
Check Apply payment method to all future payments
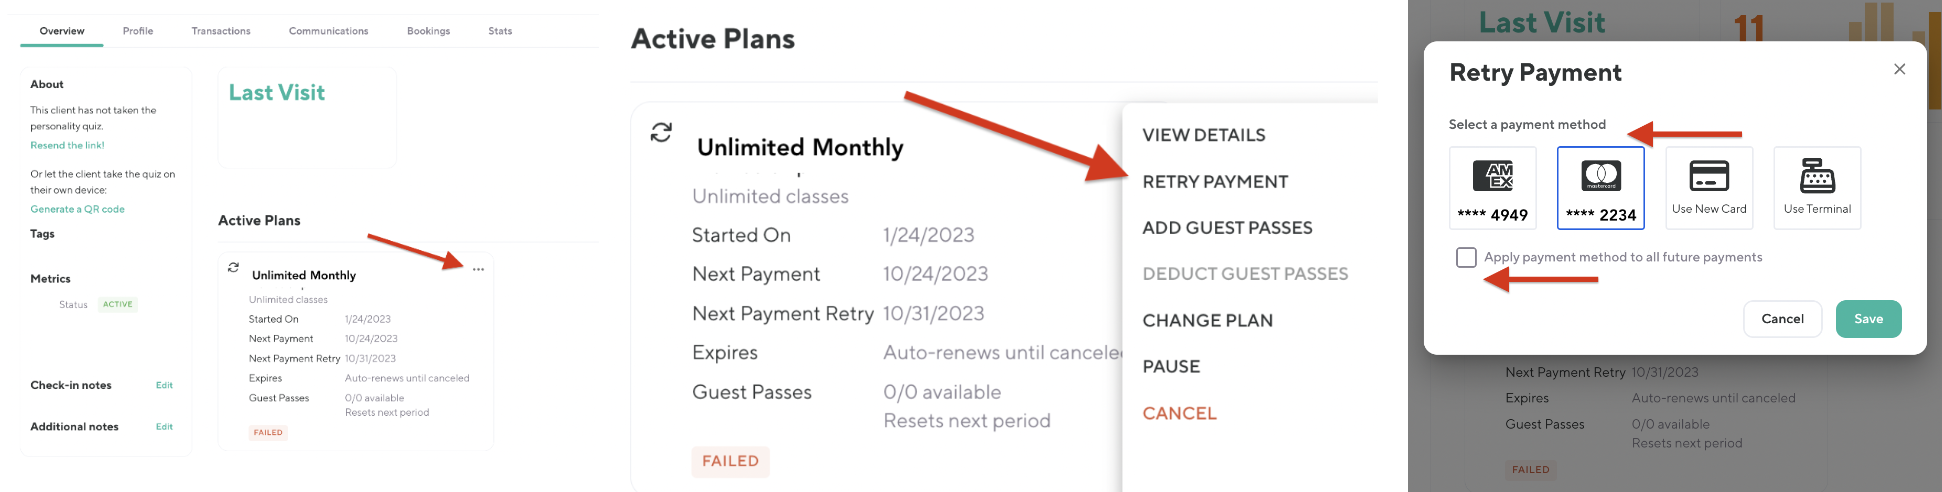pyautogui.click(x=1466, y=257)
